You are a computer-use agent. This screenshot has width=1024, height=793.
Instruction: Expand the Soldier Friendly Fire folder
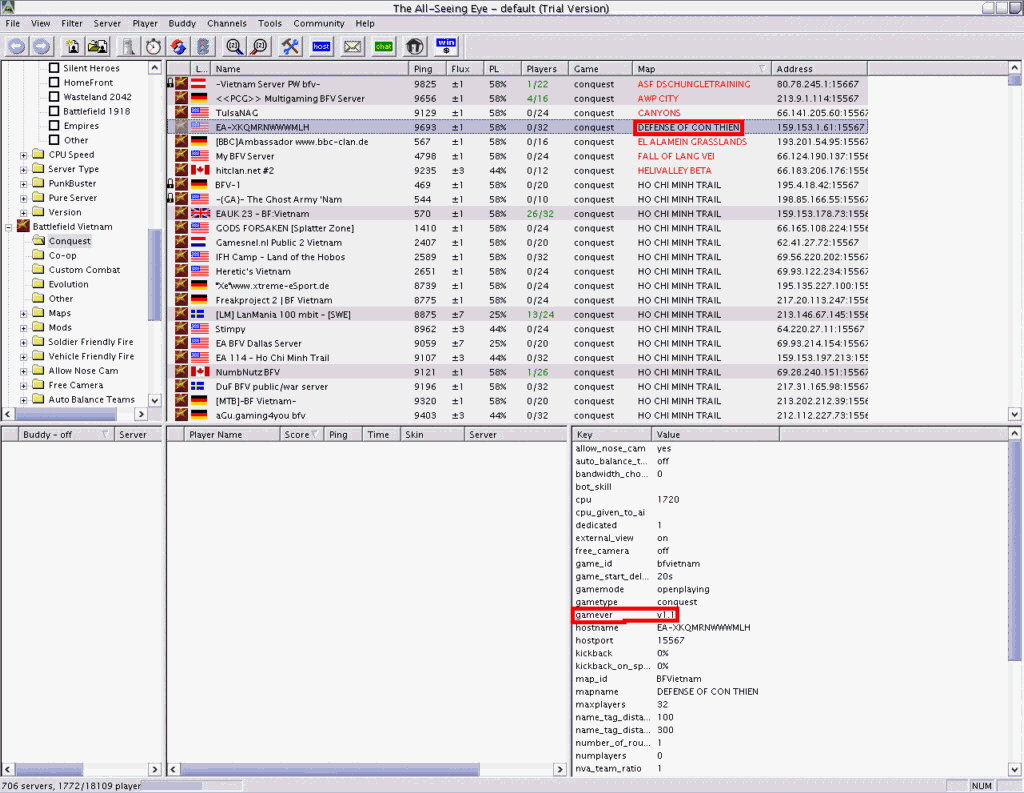[24, 342]
